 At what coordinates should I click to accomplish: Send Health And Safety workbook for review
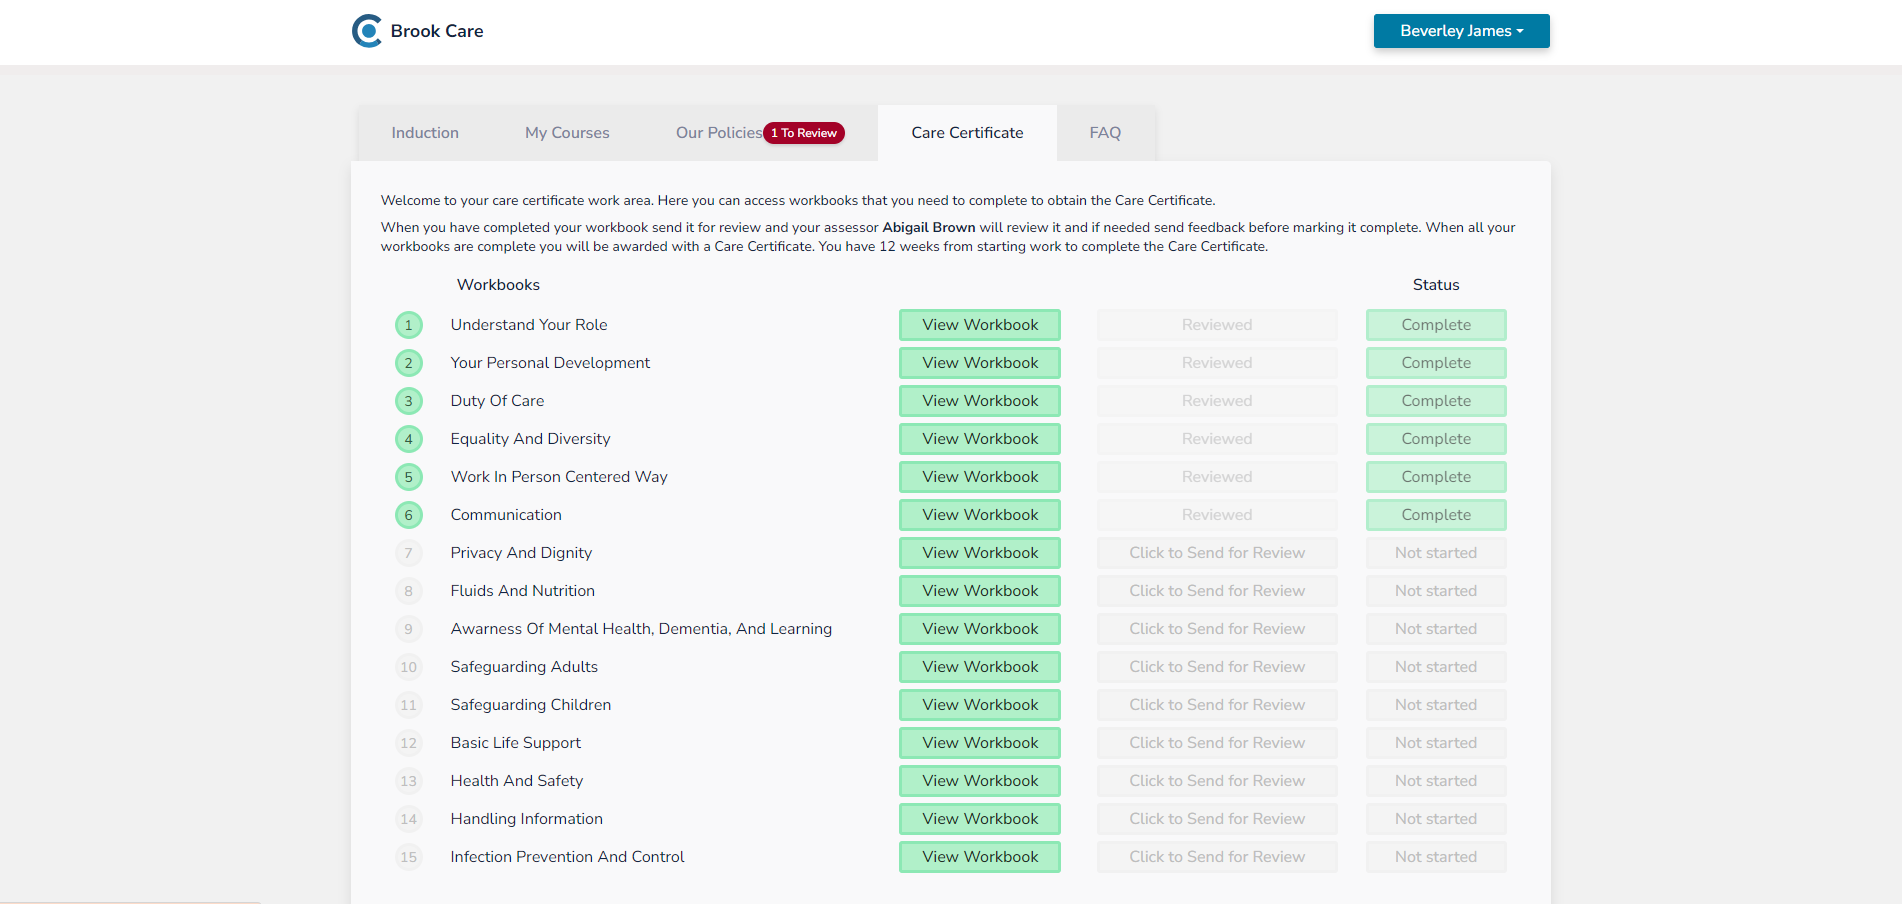point(1216,781)
